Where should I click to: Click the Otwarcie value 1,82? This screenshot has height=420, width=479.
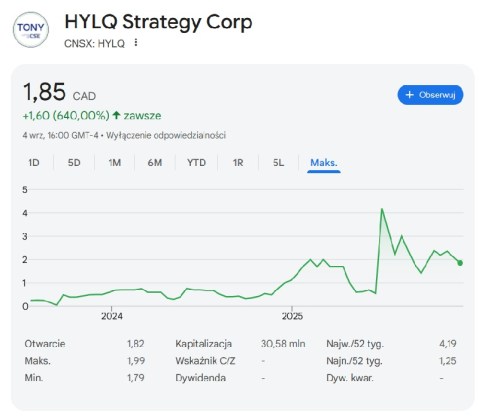(x=136, y=343)
